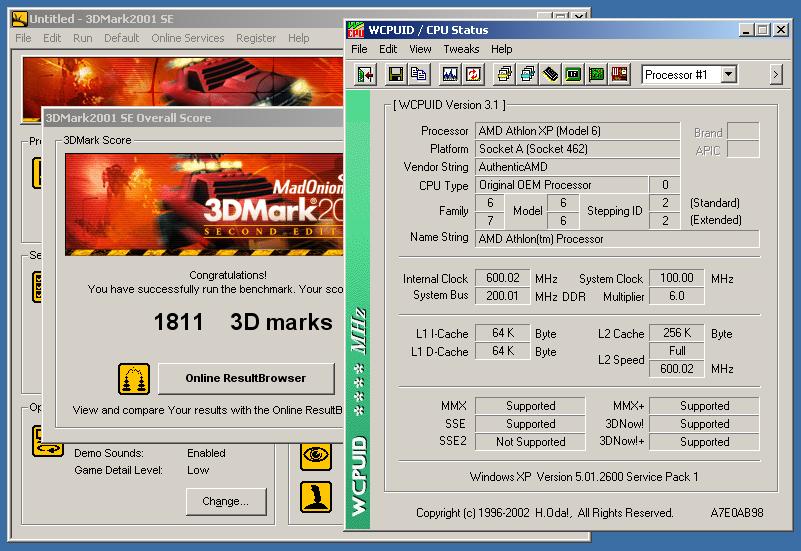Click the green chipset info icon

573,75
